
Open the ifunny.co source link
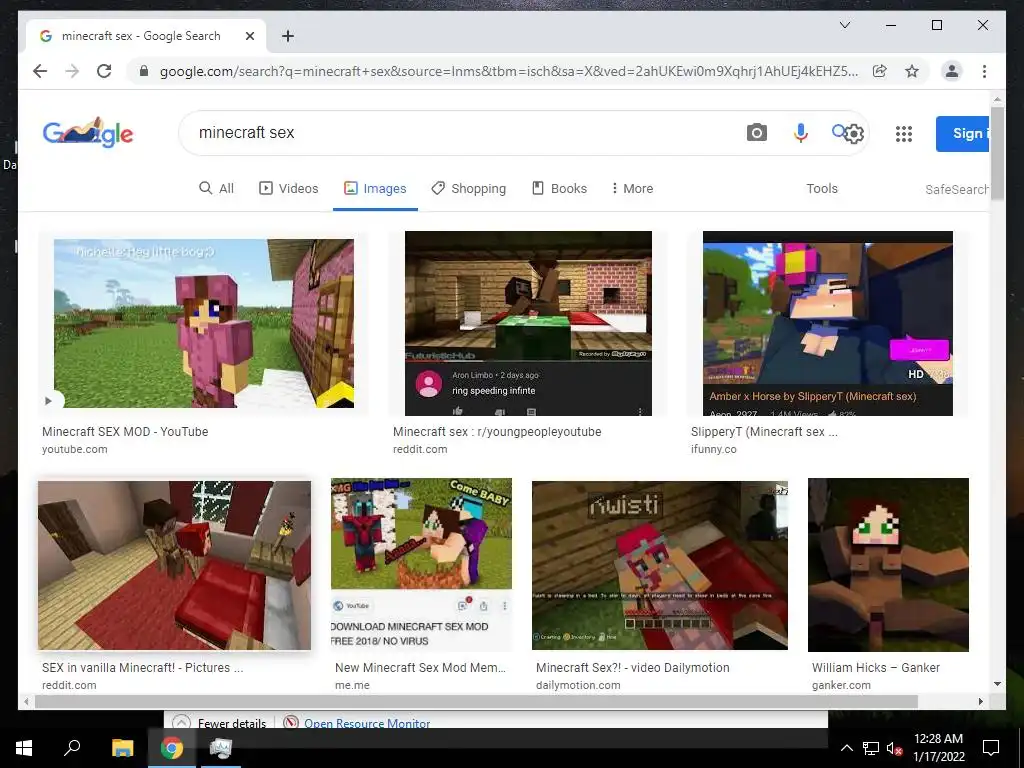pyautogui.click(x=713, y=449)
